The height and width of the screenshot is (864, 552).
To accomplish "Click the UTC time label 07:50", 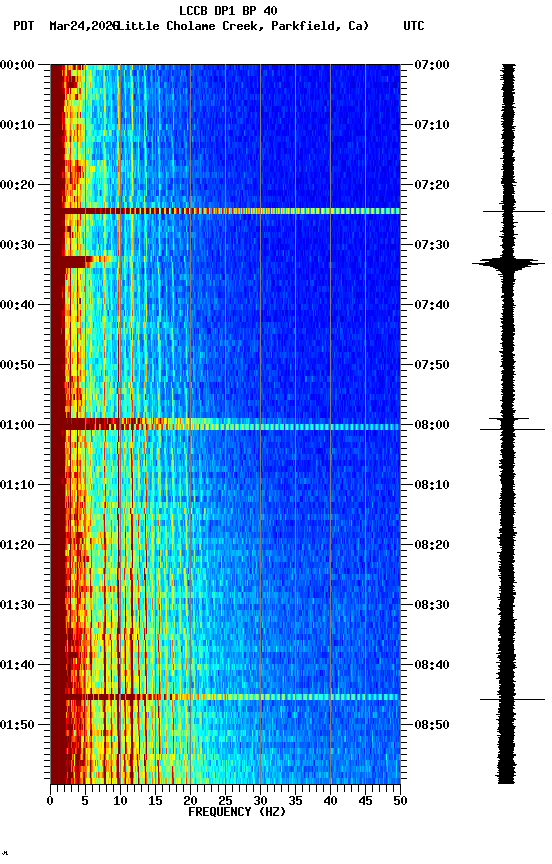I will coord(432,365).
